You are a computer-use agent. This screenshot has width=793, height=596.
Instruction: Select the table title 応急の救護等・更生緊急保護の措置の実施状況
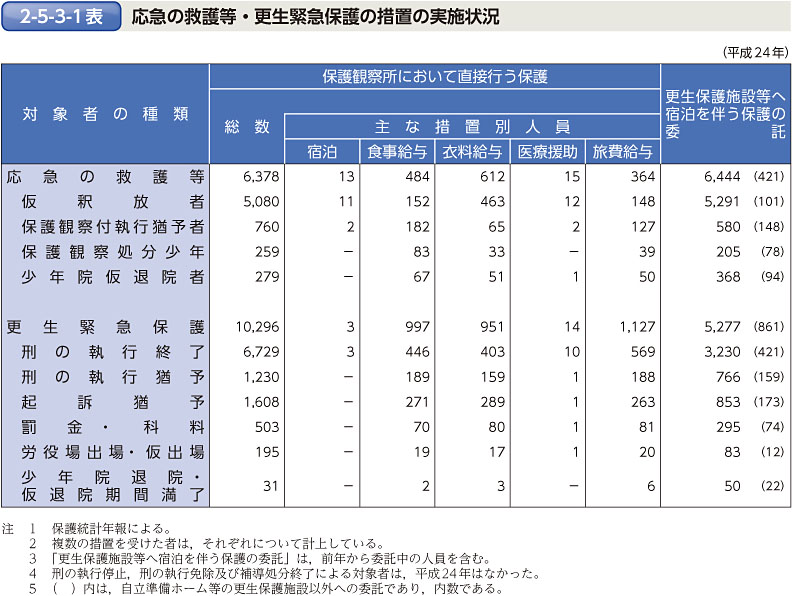(x=315, y=17)
